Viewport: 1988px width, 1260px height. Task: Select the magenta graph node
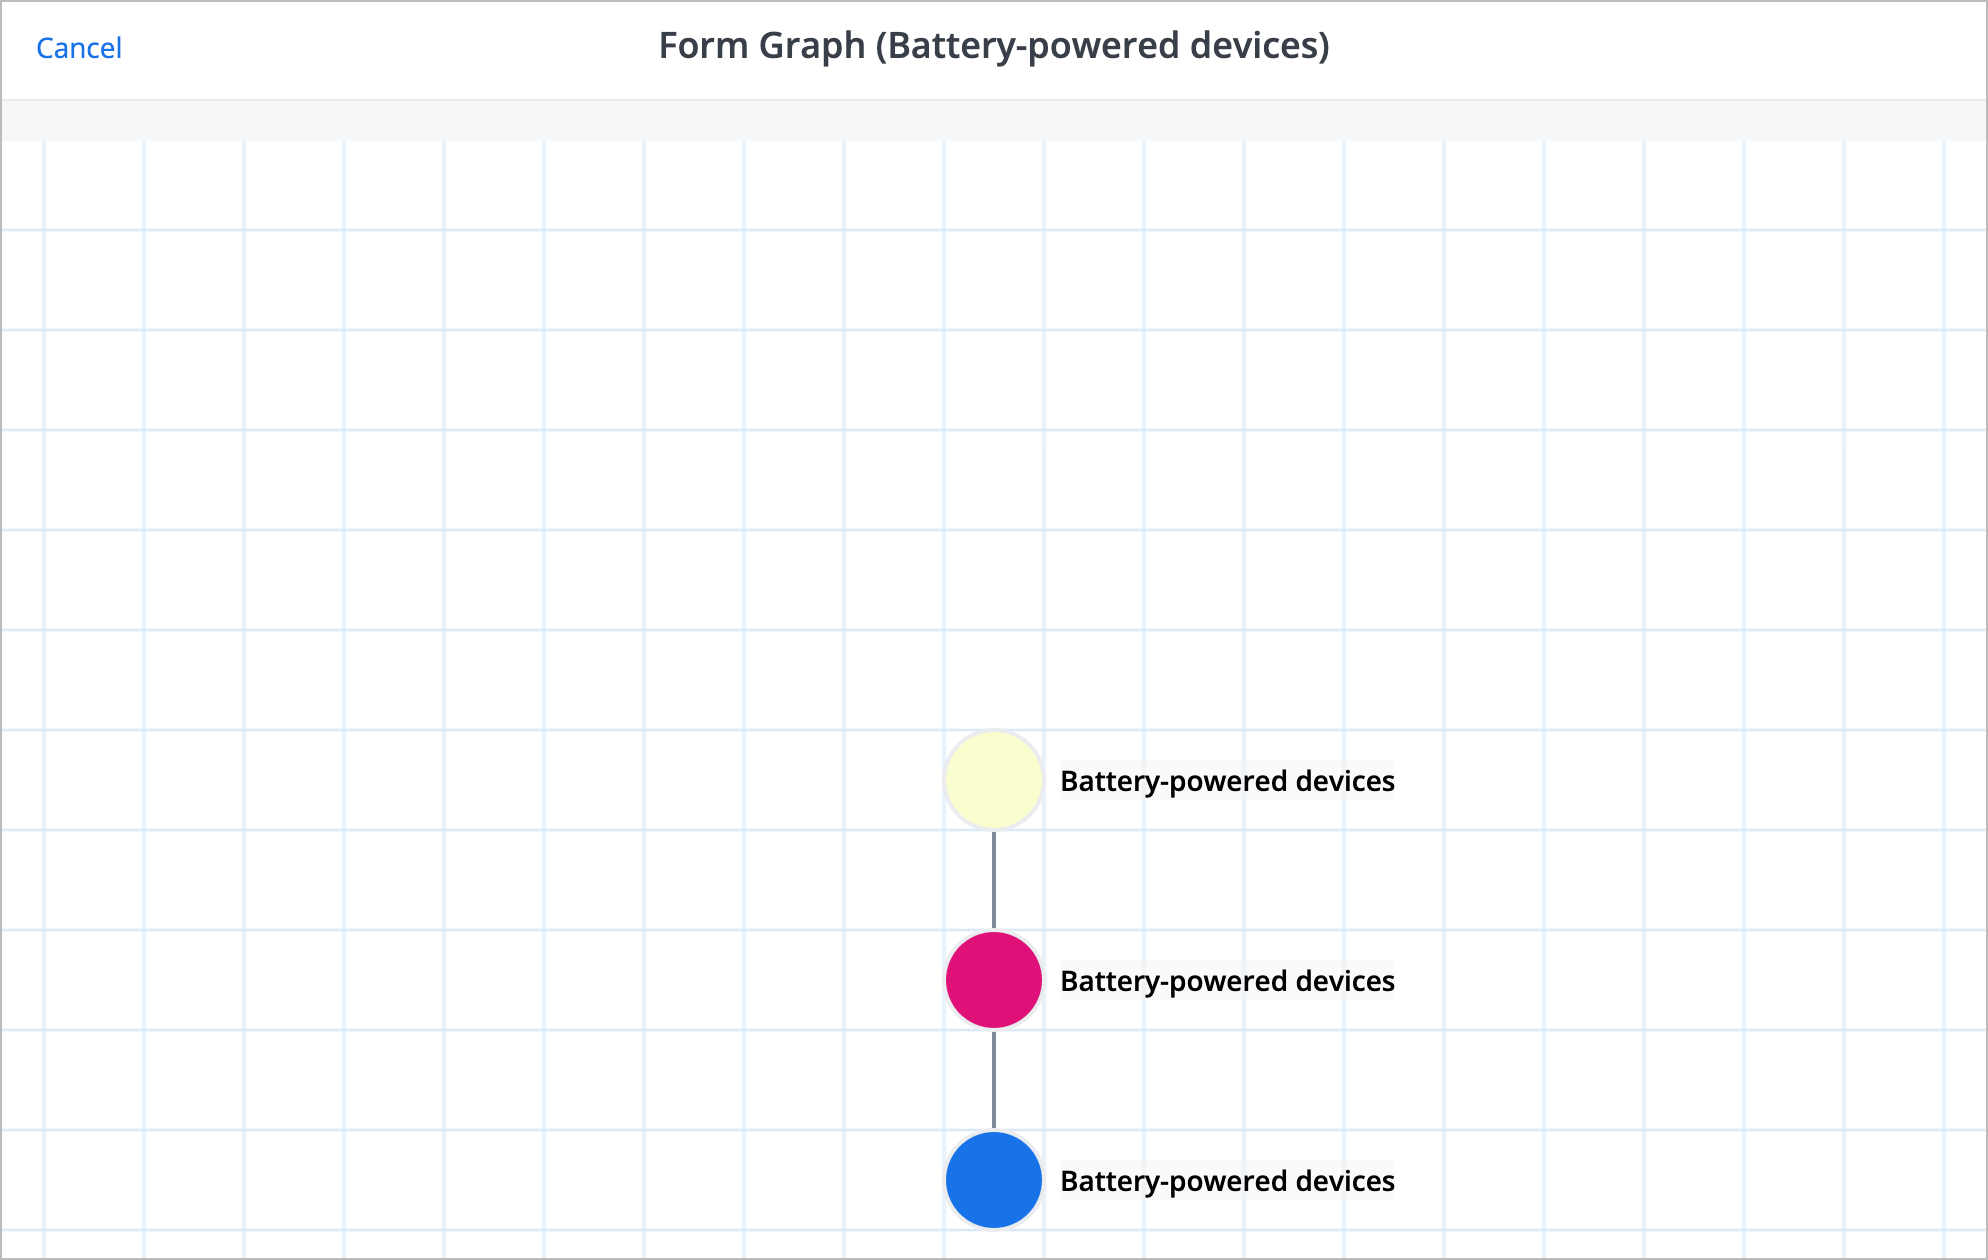994,980
